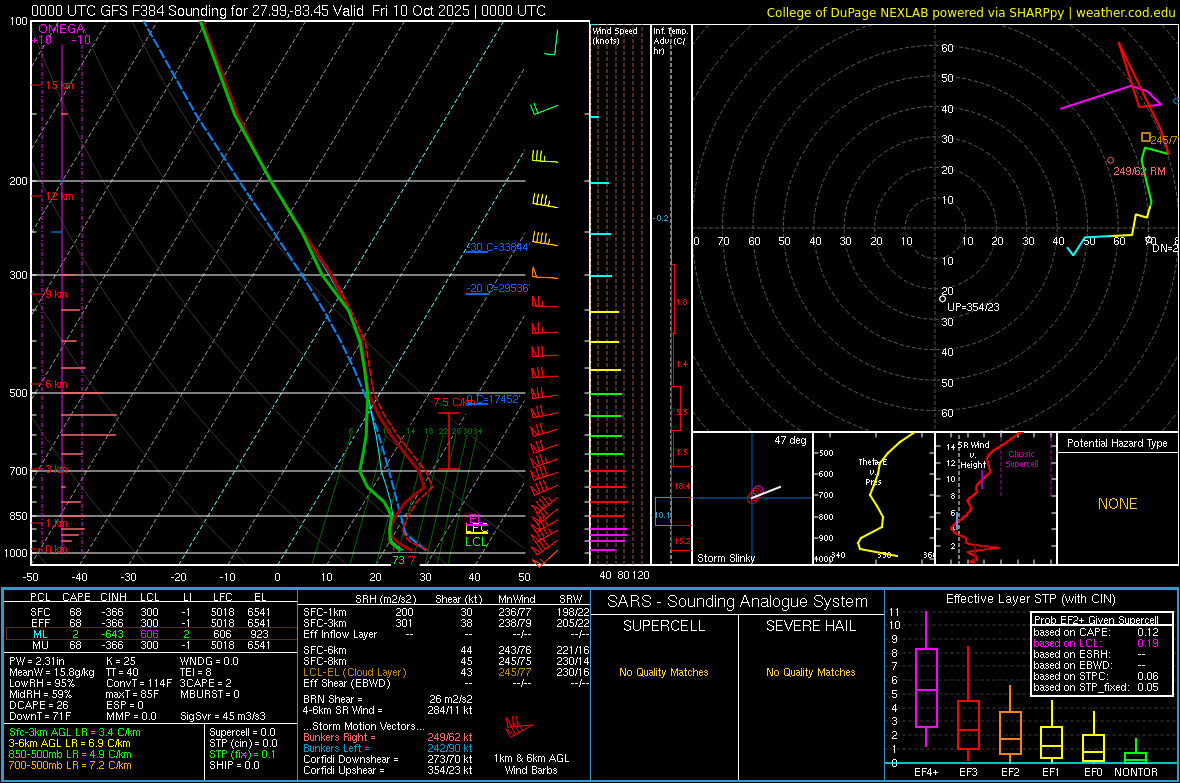This screenshot has height=783, width=1180.
Task: Click the SFC parcel row label
Action: 40,612
